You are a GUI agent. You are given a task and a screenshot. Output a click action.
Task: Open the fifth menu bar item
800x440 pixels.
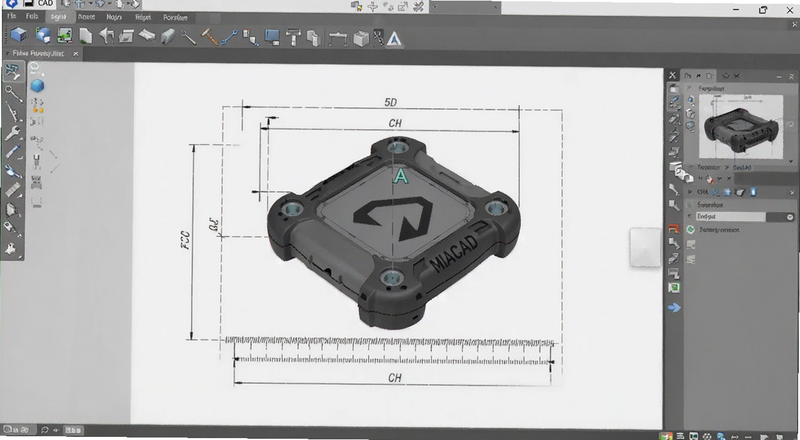114,17
